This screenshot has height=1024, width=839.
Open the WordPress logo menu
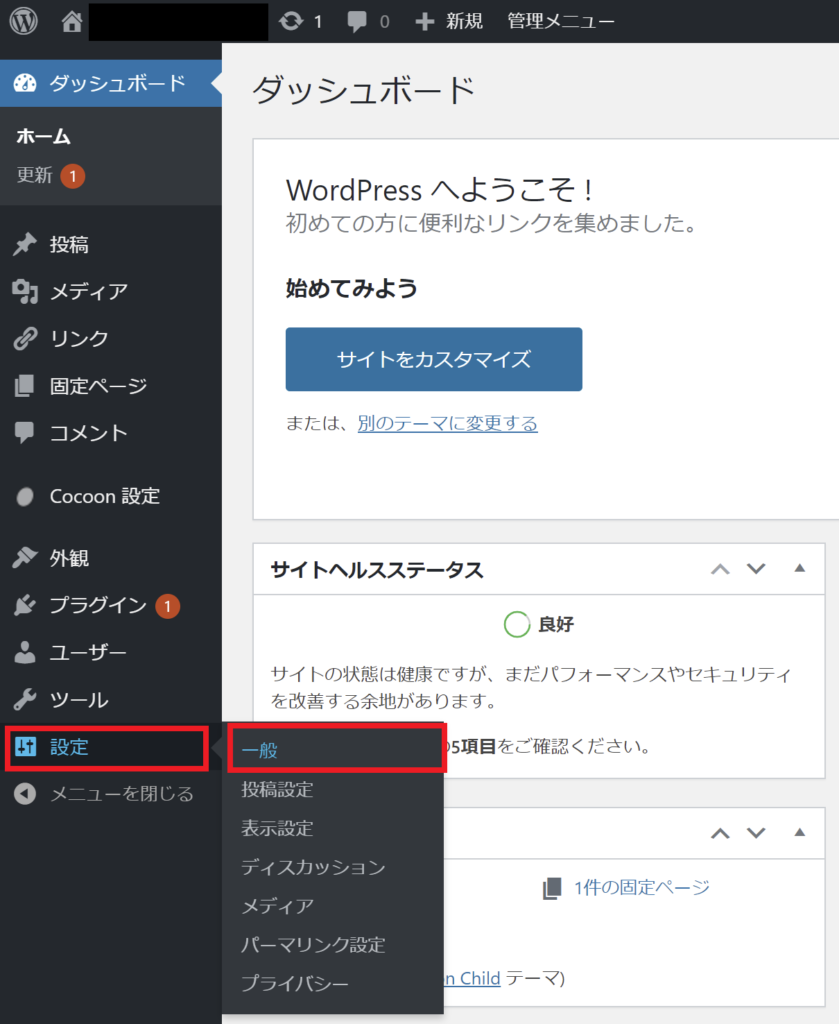point(24,21)
